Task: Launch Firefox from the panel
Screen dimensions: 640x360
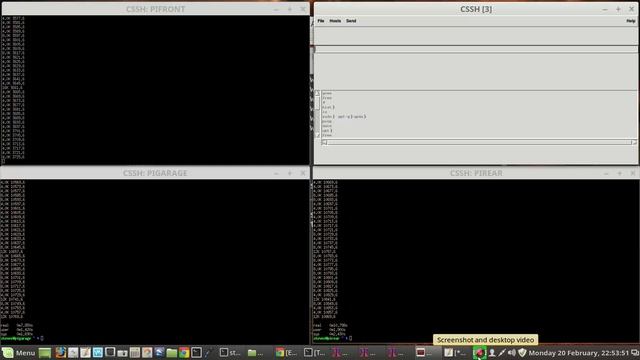Action: [x=61, y=353]
